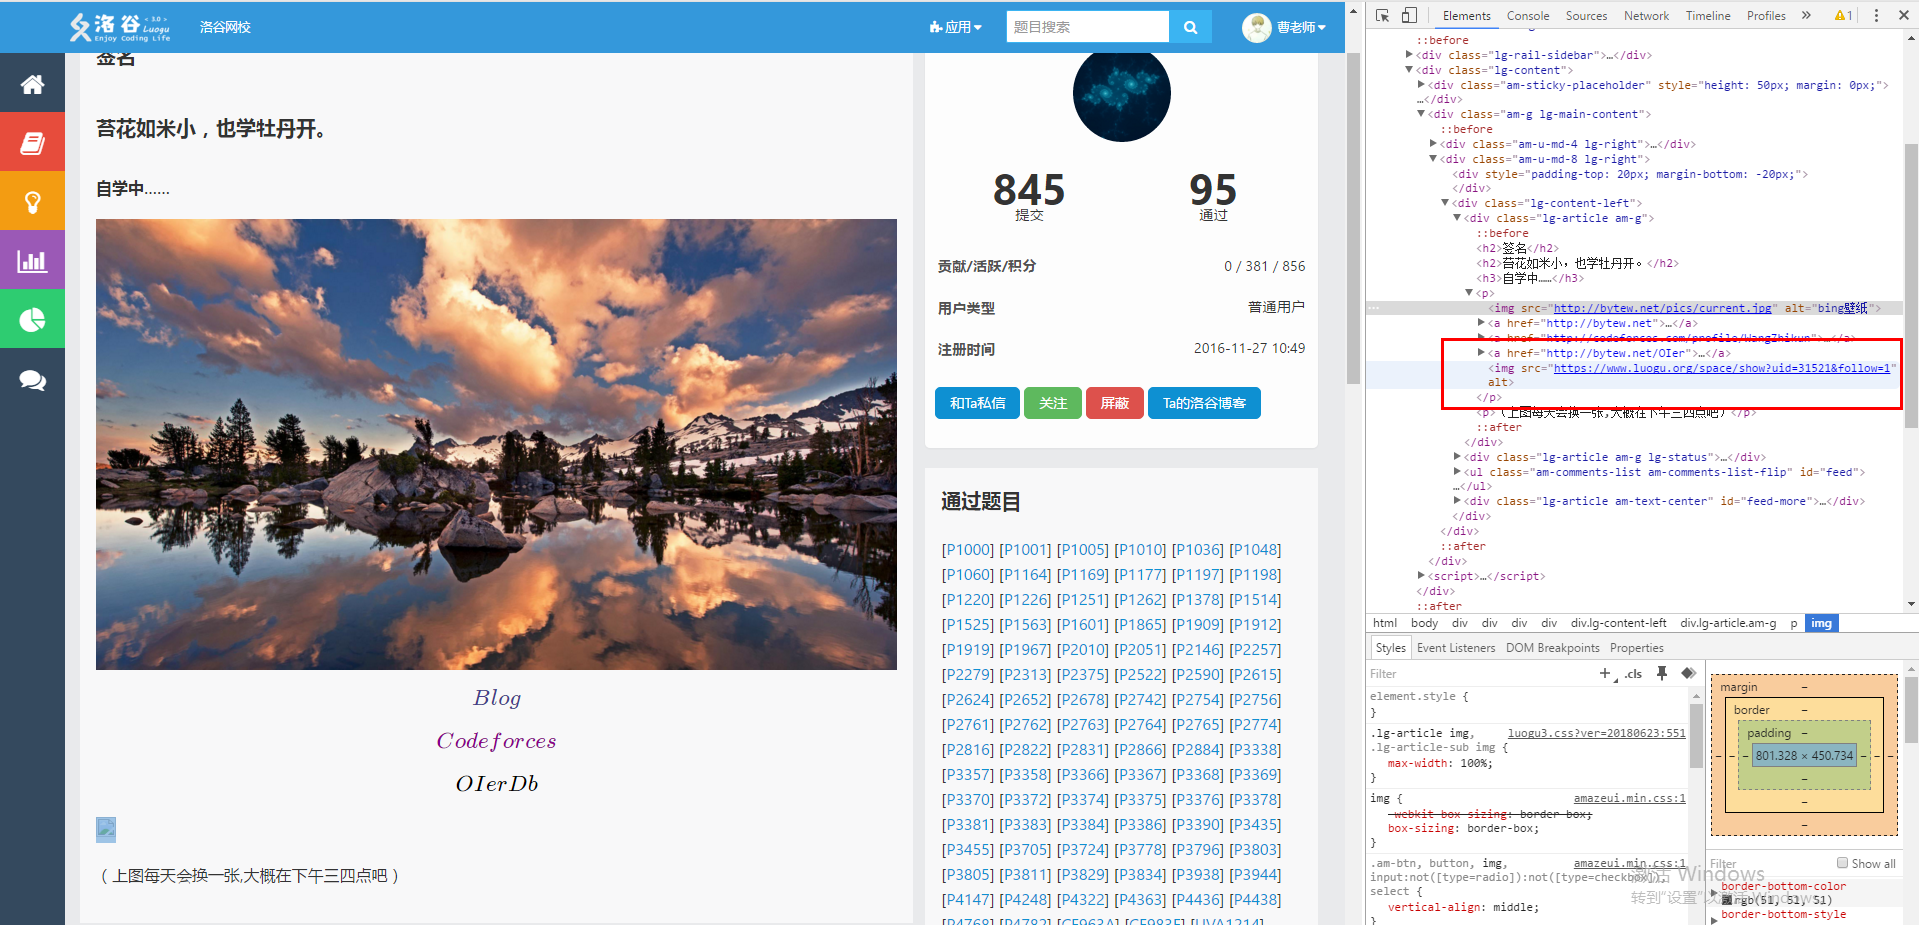Open the OIerDb link
Viewport: 1919px width, 925px height.
pos(497,784)
